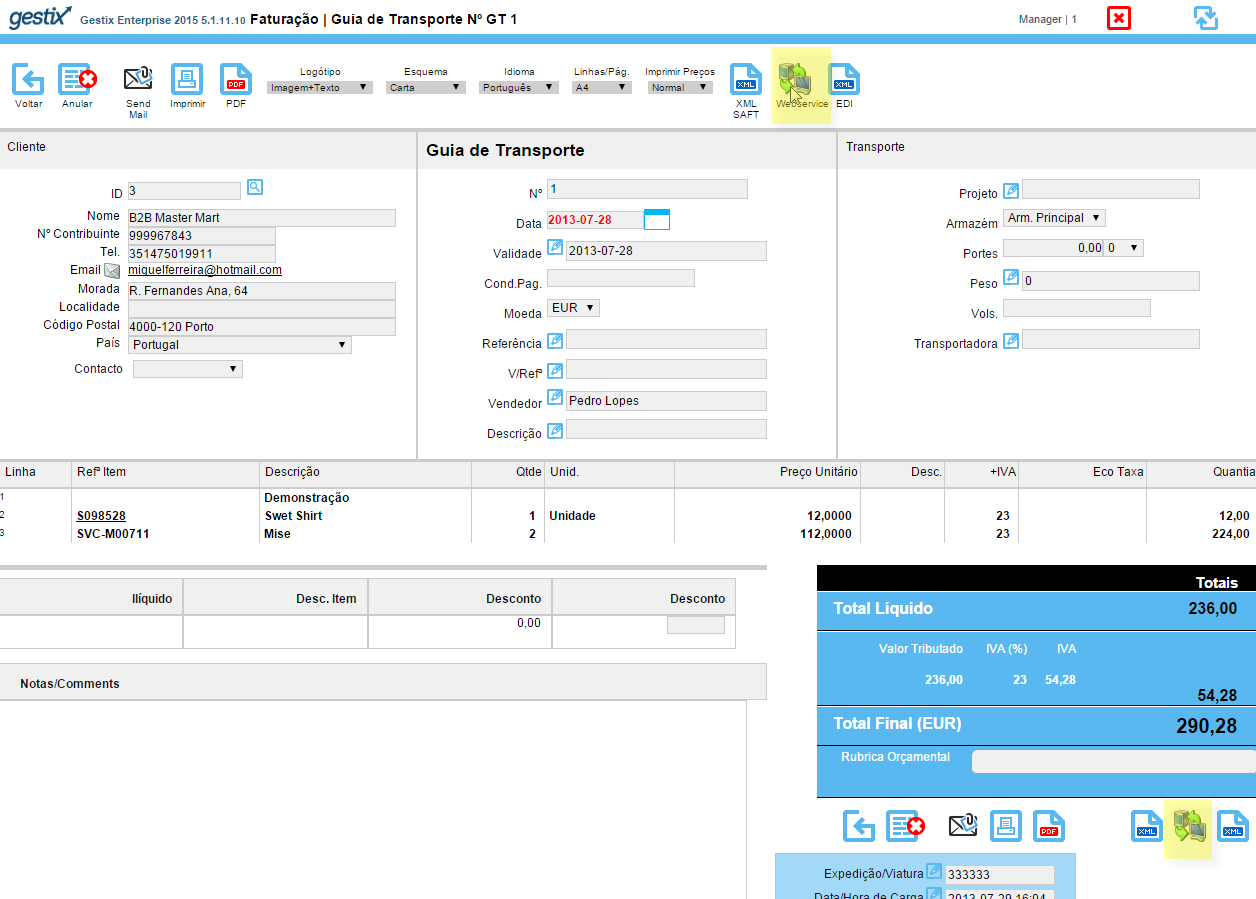Open Send Mail envelope icon in toolbar
The height and width of the screenshot is (899, 1256).
pos(138,79)
